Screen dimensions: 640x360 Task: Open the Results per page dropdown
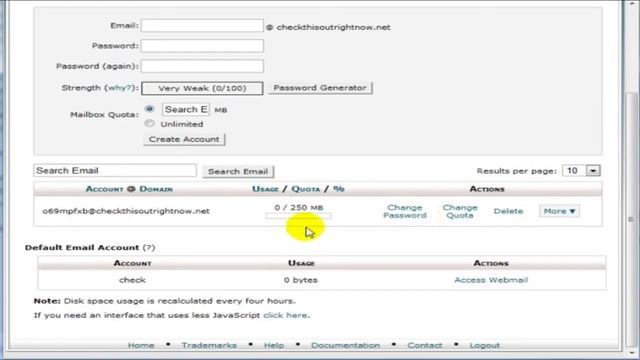coord(581,171)
